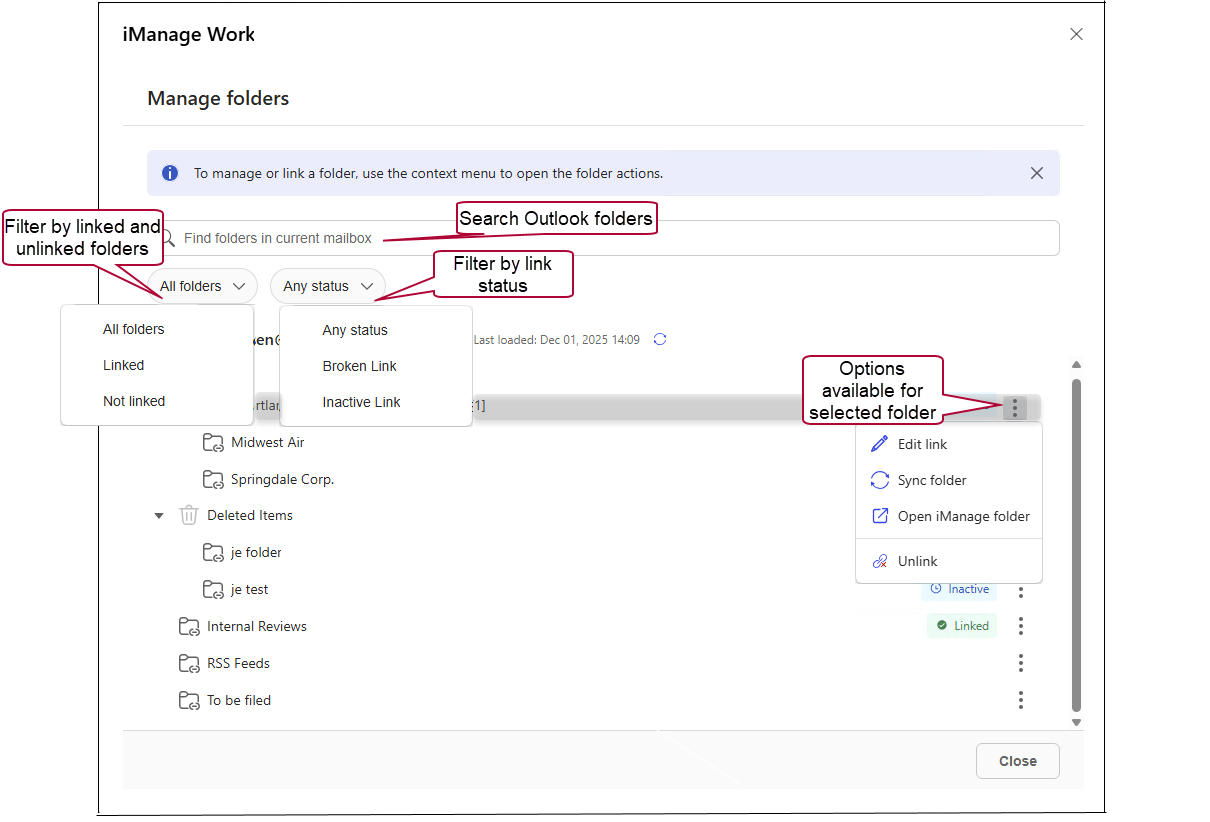Click the Midwest Air folder icon
The height and width of the screenshot is (822, 1210).
coord(213,442)
